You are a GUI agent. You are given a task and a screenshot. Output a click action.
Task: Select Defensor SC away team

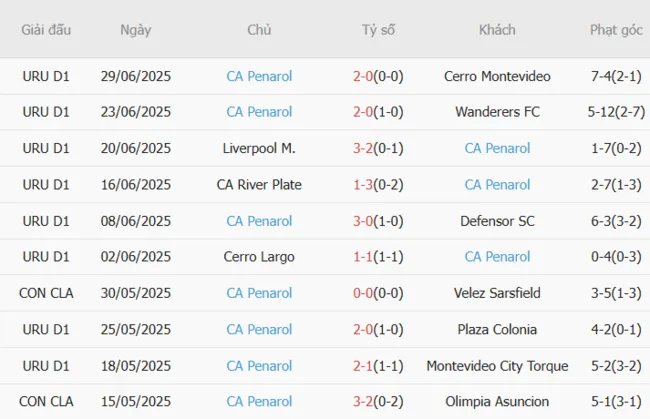pyautogui.click(x=497, y=220)
